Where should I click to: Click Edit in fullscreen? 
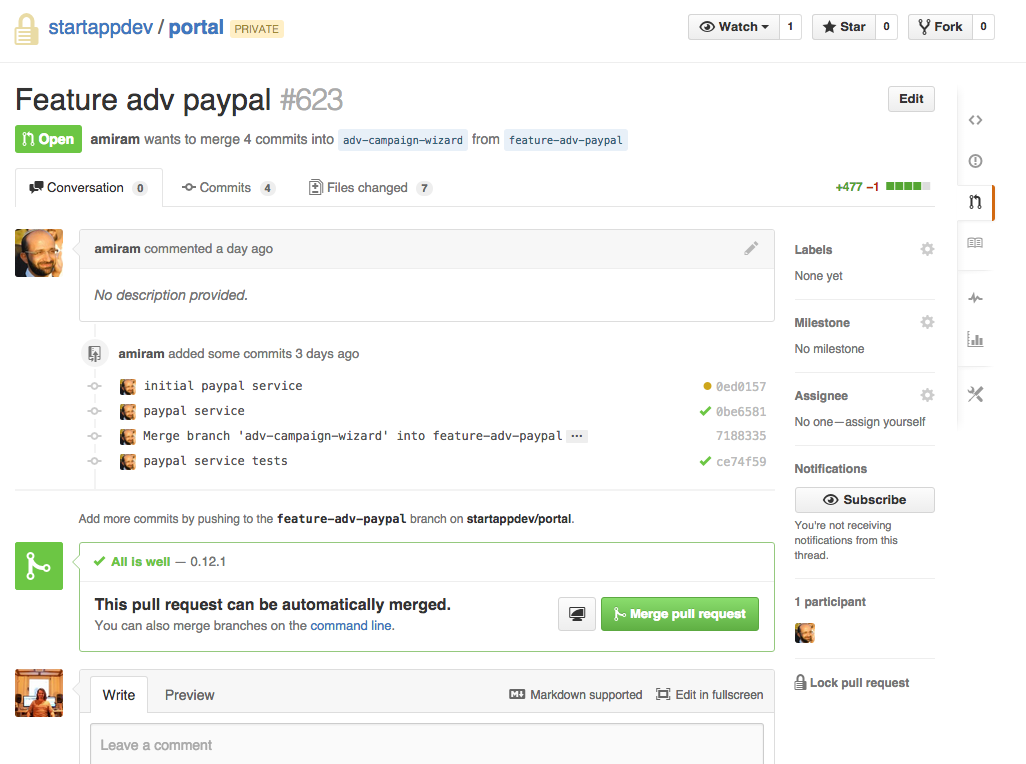click(710, 695)
